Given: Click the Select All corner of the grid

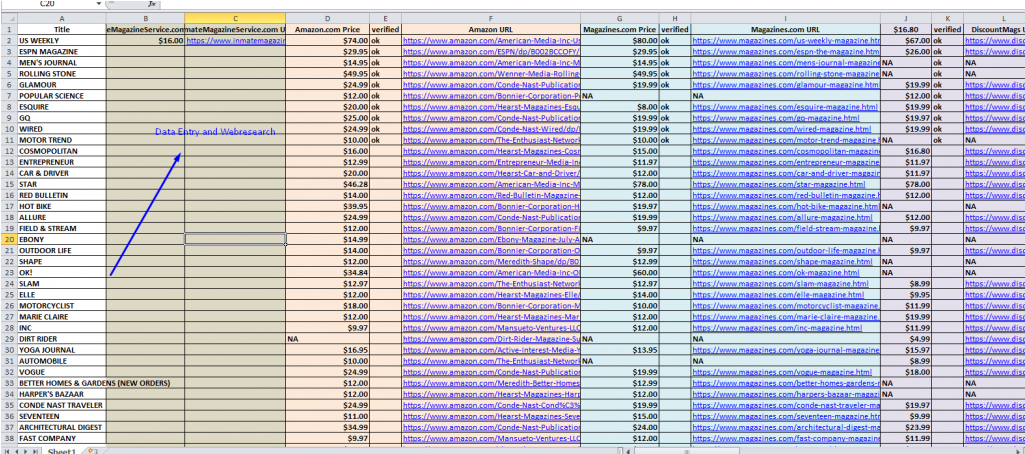Looking at the screenshot, I should click(8, 18).
